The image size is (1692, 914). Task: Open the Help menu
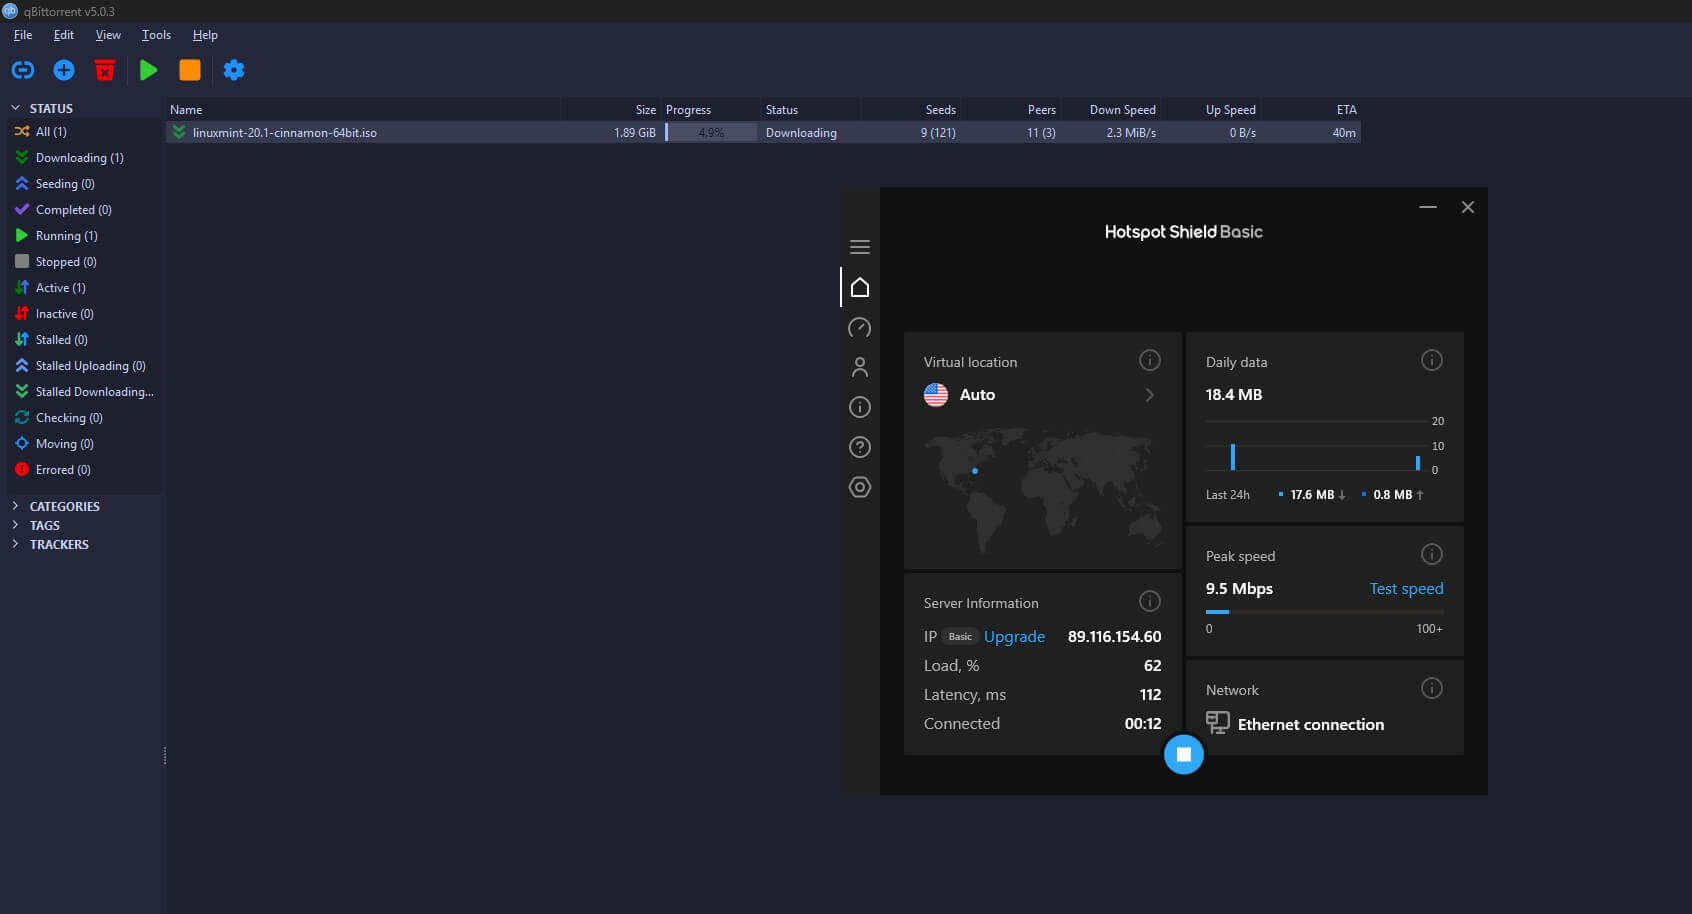pyautogui.click(x=205, y=35)
